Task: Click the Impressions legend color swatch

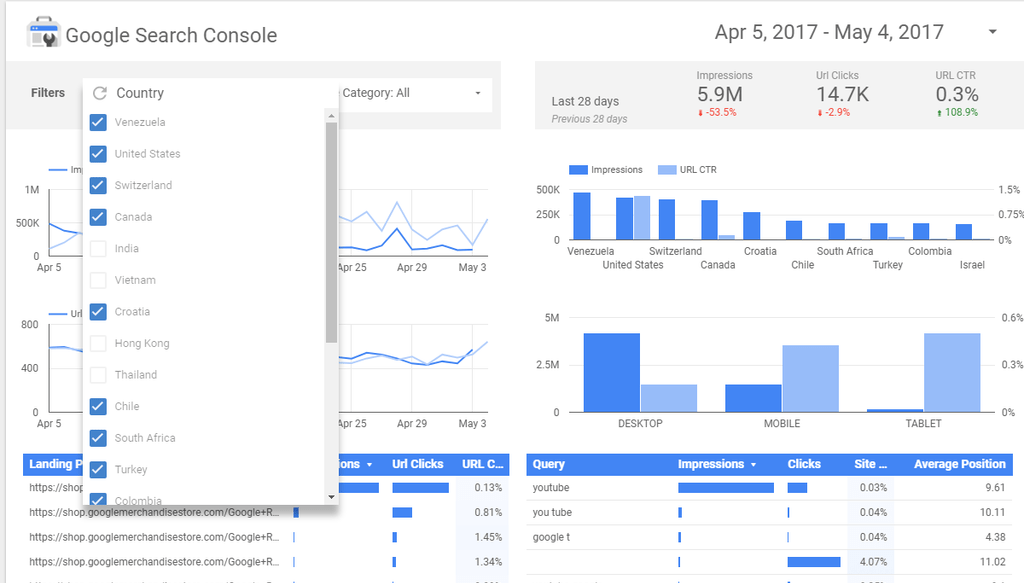Action: click(x=578, y=170)
